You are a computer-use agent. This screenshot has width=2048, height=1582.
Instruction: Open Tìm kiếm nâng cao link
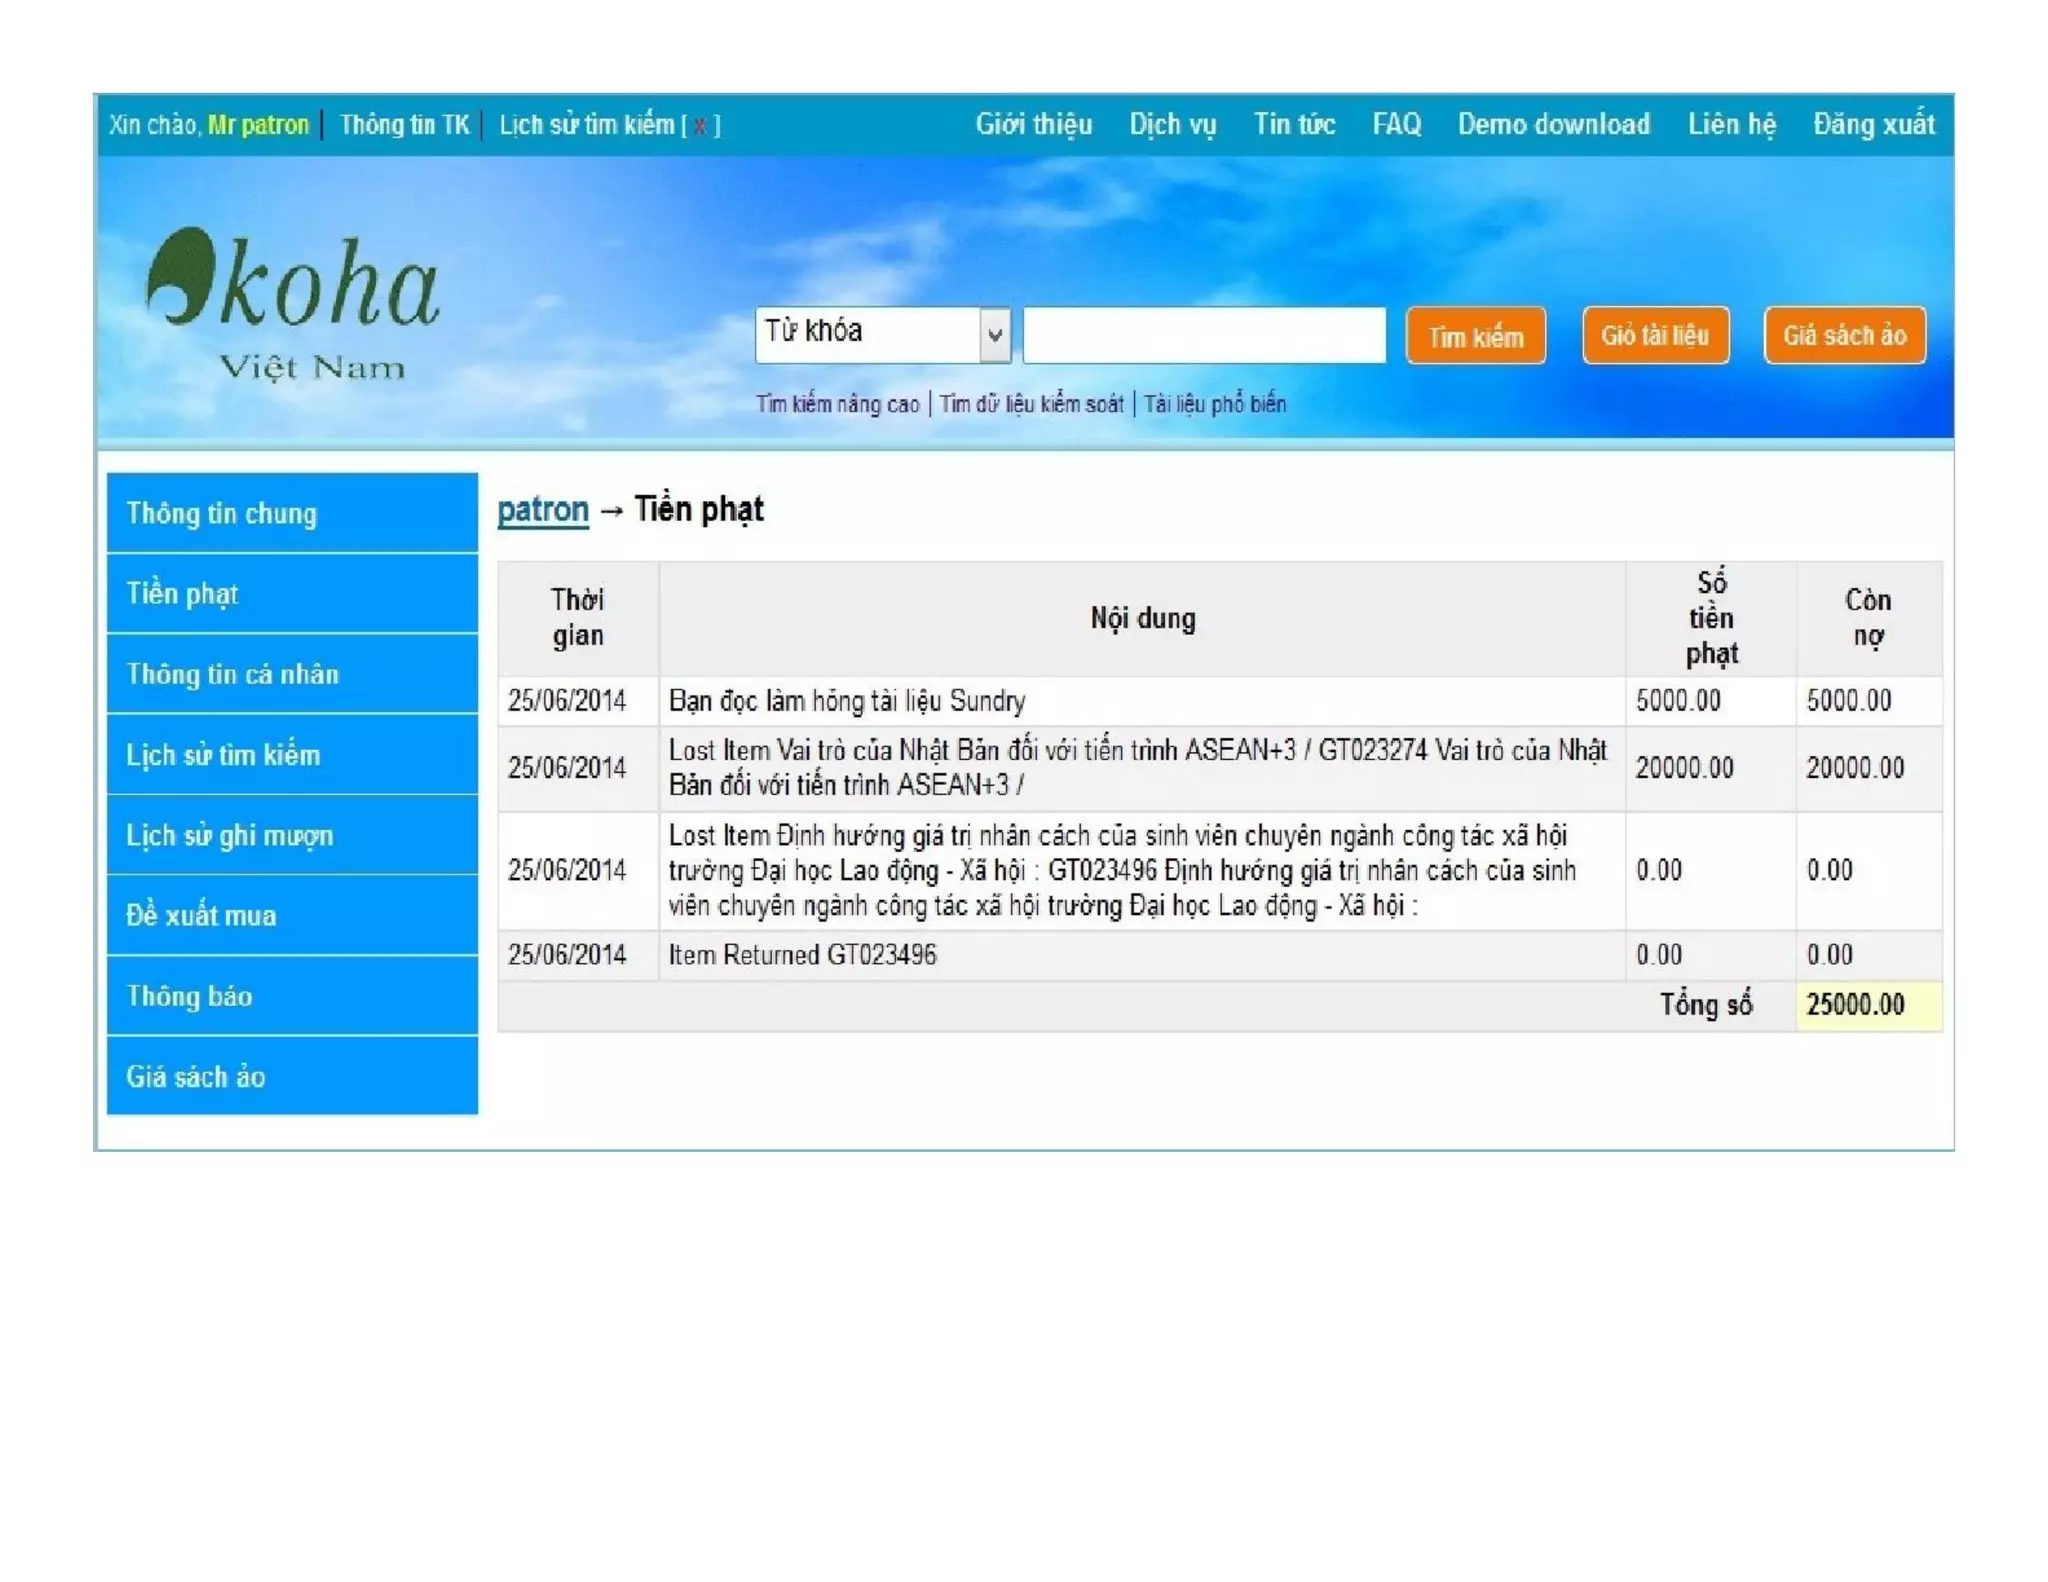(x=837, y=404)
